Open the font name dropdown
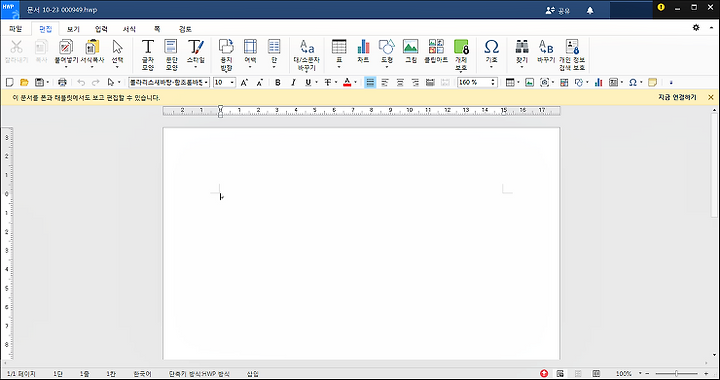The image size is (720, 380). (x=206, y=83)
